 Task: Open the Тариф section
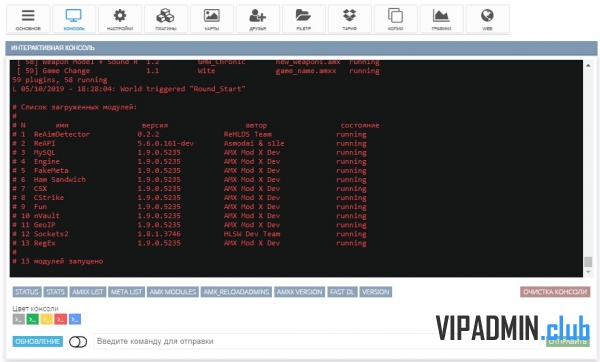click(349, 19)
